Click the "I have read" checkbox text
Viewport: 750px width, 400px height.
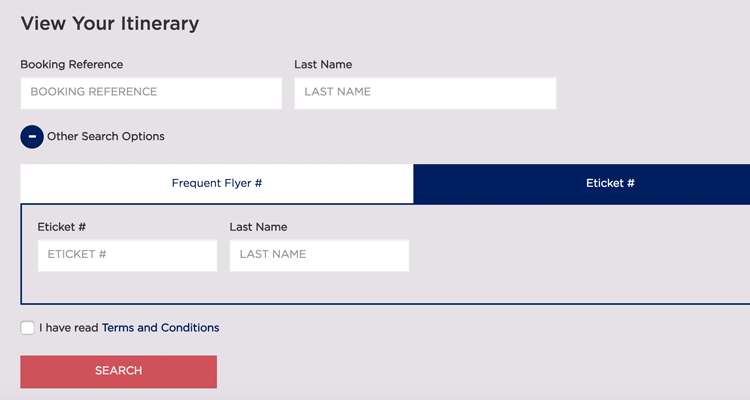click(x=69, y=328)
